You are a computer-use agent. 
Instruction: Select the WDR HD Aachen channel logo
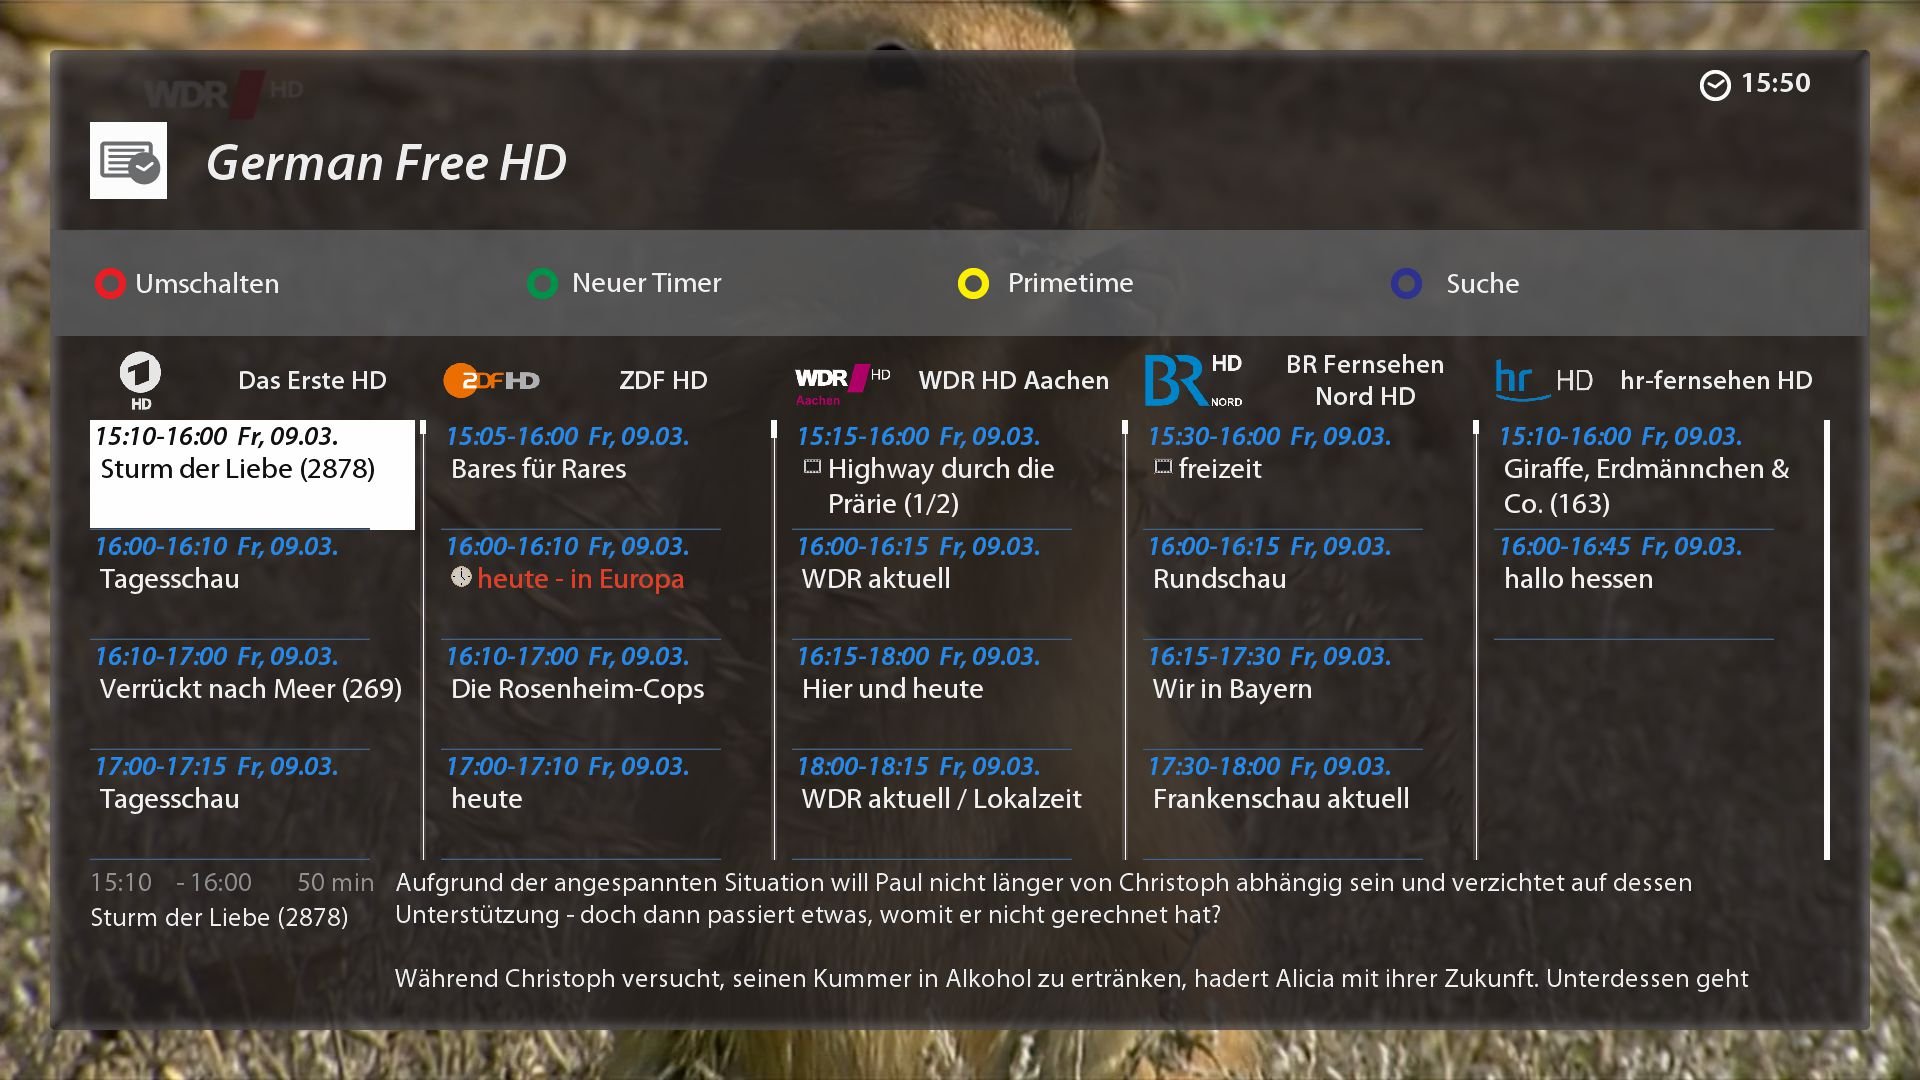842,384
